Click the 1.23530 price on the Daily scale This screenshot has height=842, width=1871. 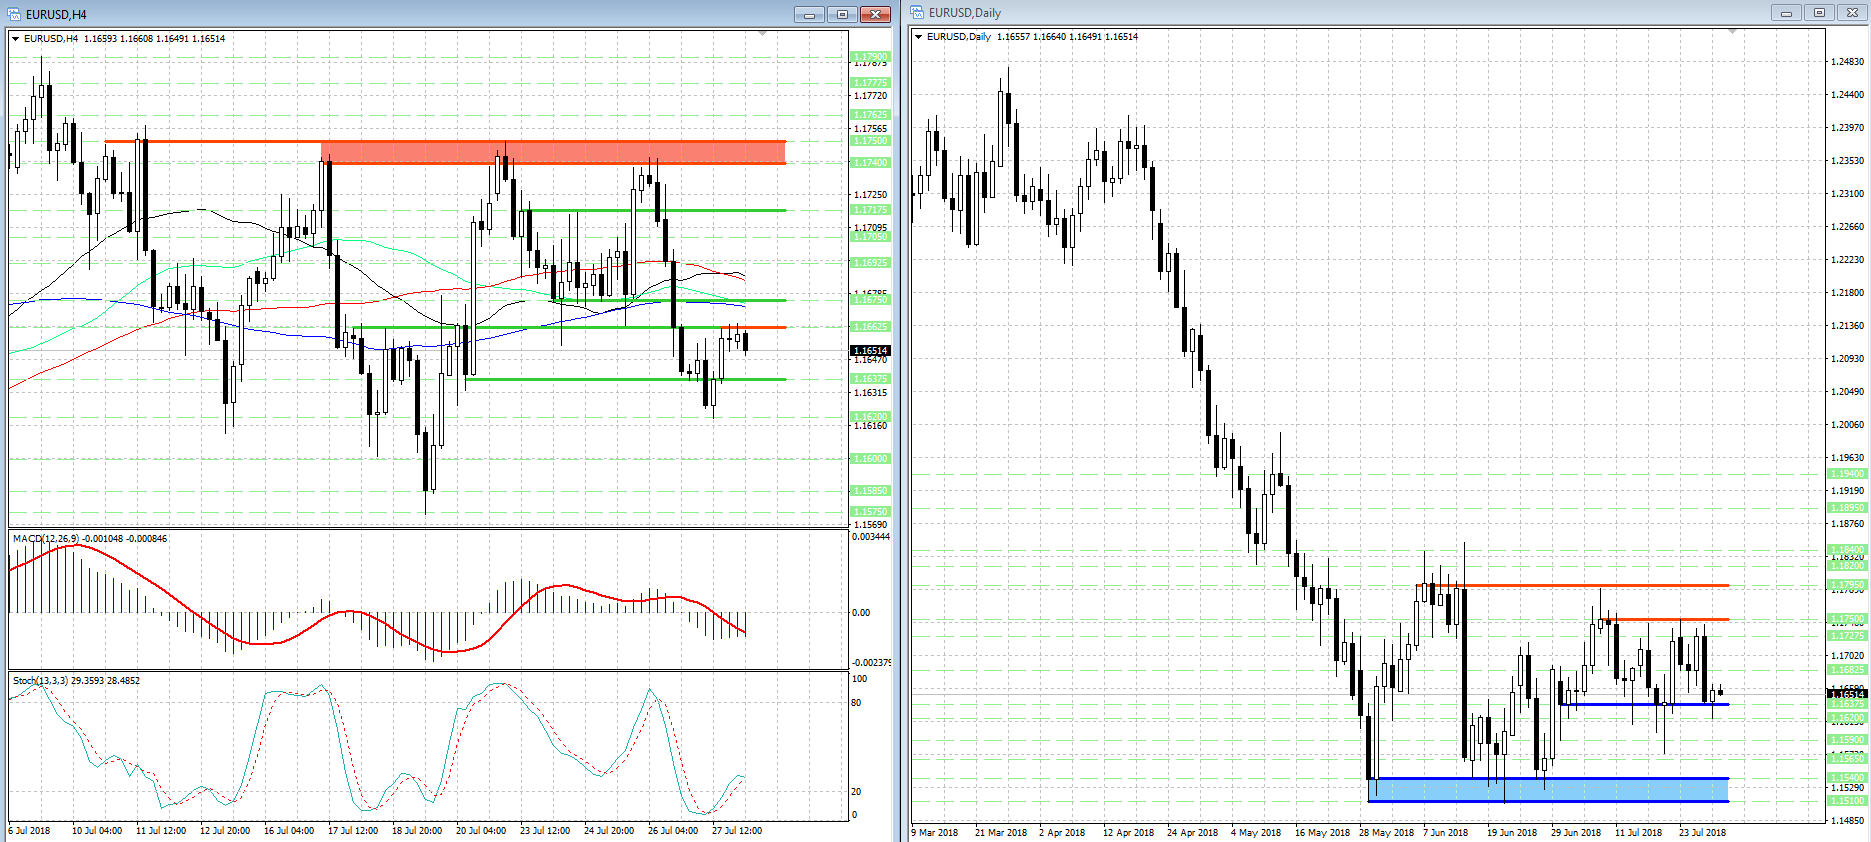pos(1848,161)
